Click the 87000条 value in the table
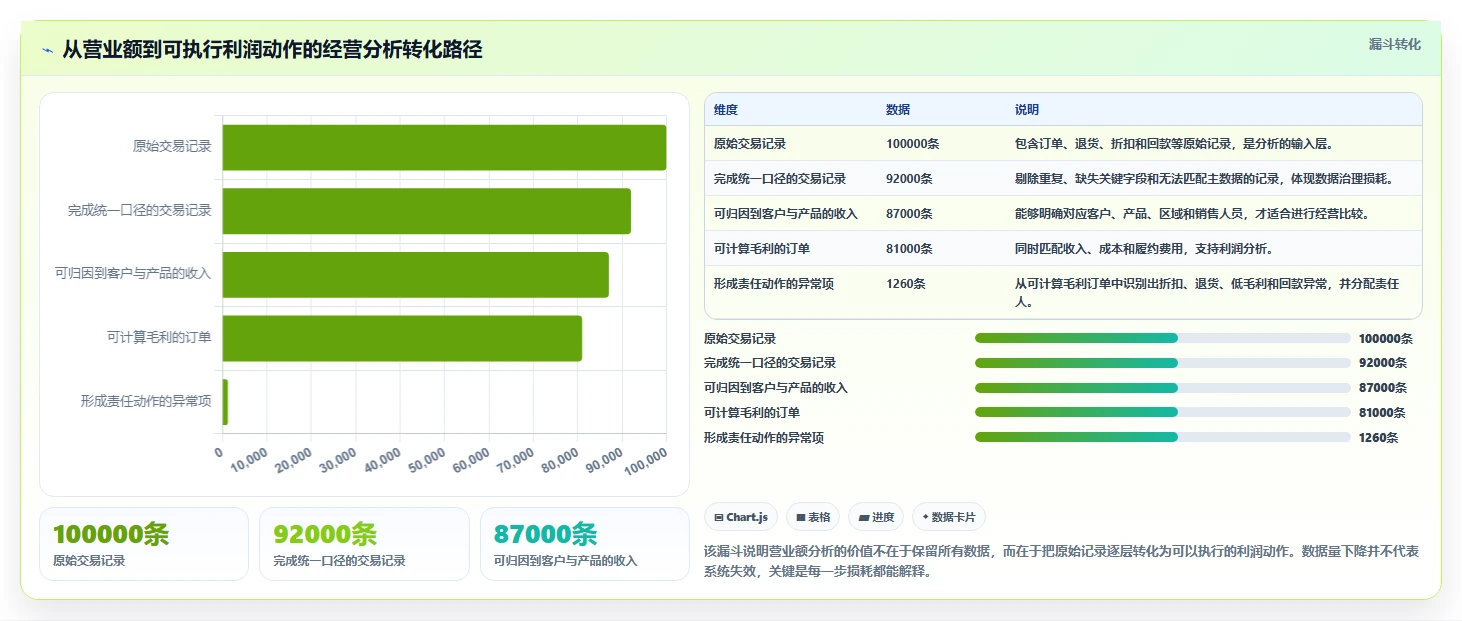1462x621 pixels. (x=909, y=214)
